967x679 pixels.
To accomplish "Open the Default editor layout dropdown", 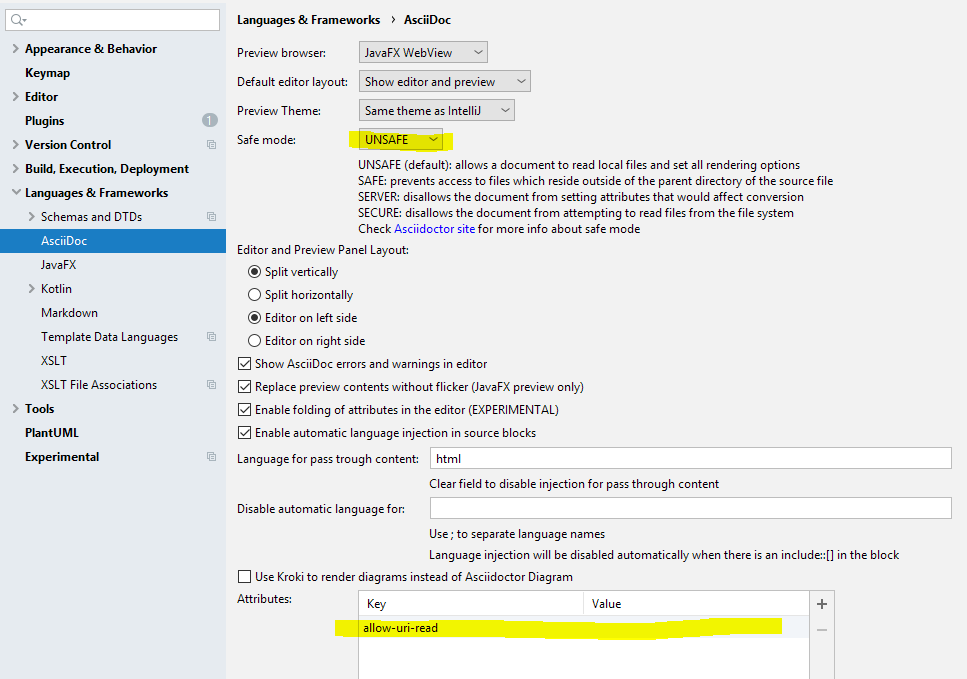I will [445, 81].
